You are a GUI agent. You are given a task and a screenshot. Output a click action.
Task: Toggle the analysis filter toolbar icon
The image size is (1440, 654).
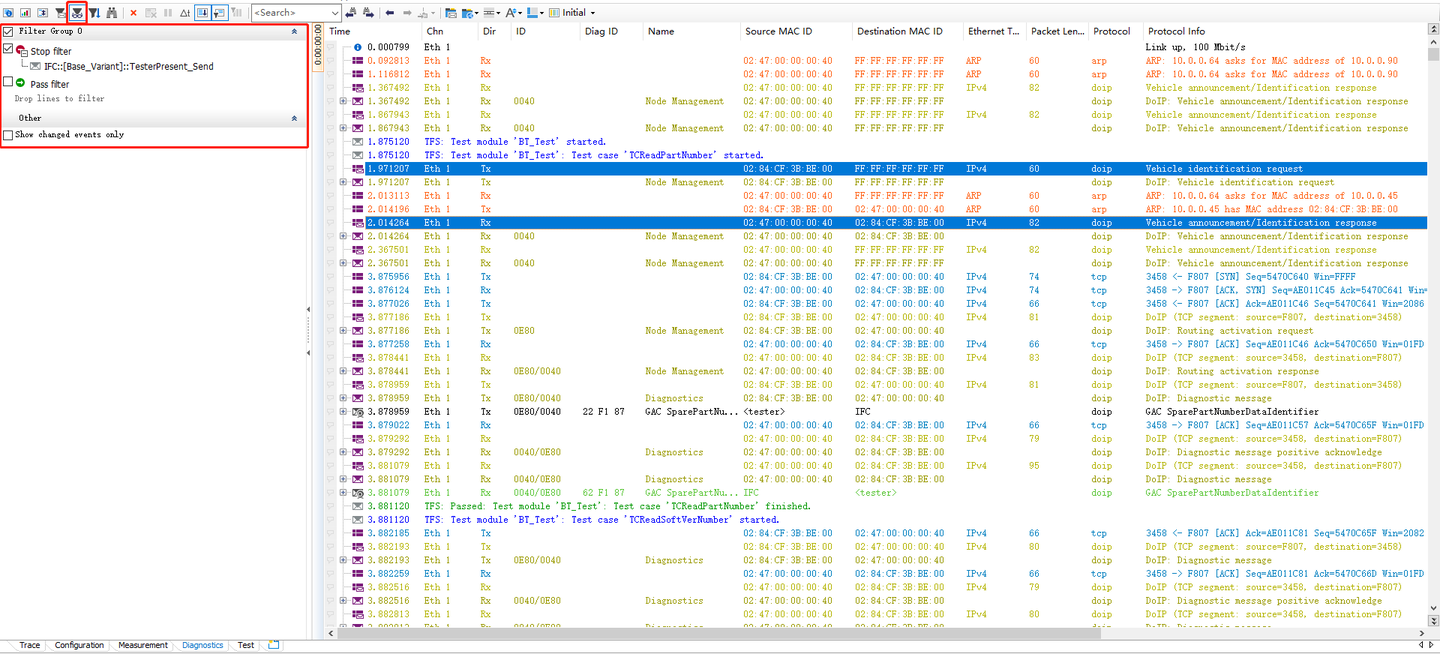click(x=76, y=12)
